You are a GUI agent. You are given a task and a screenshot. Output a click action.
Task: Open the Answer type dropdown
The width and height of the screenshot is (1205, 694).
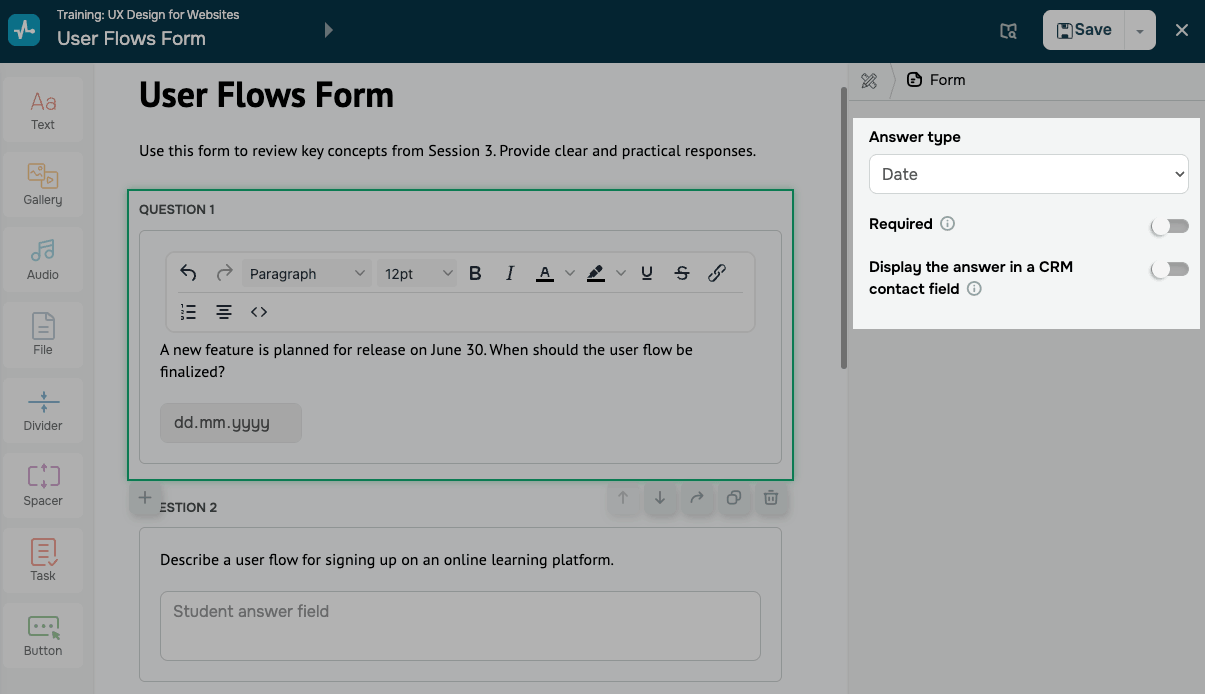(1028, 174)
